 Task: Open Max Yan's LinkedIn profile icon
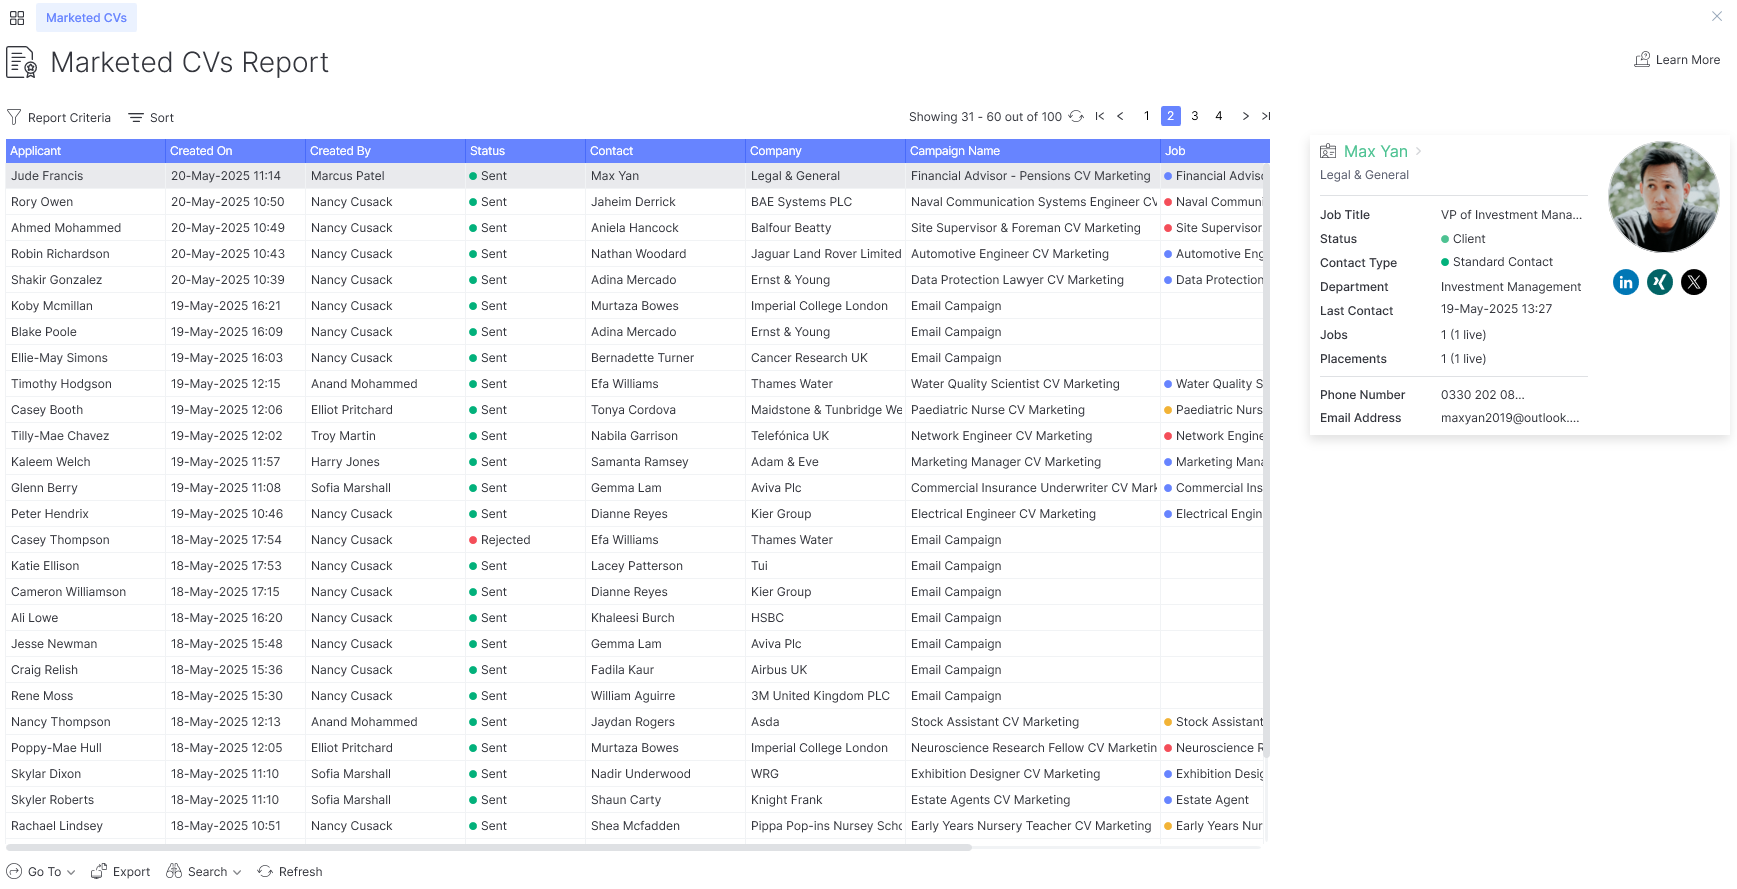[x=1626, y=282]
